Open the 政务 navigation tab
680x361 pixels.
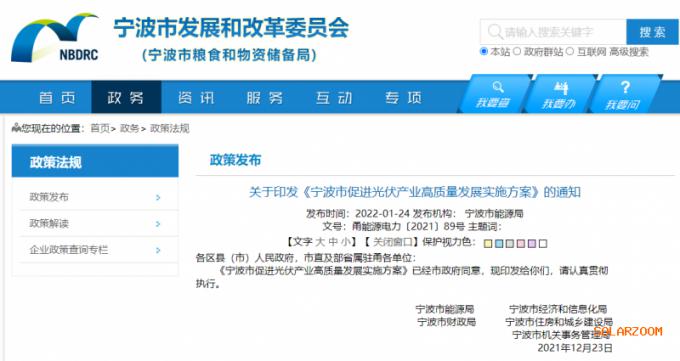126,98
